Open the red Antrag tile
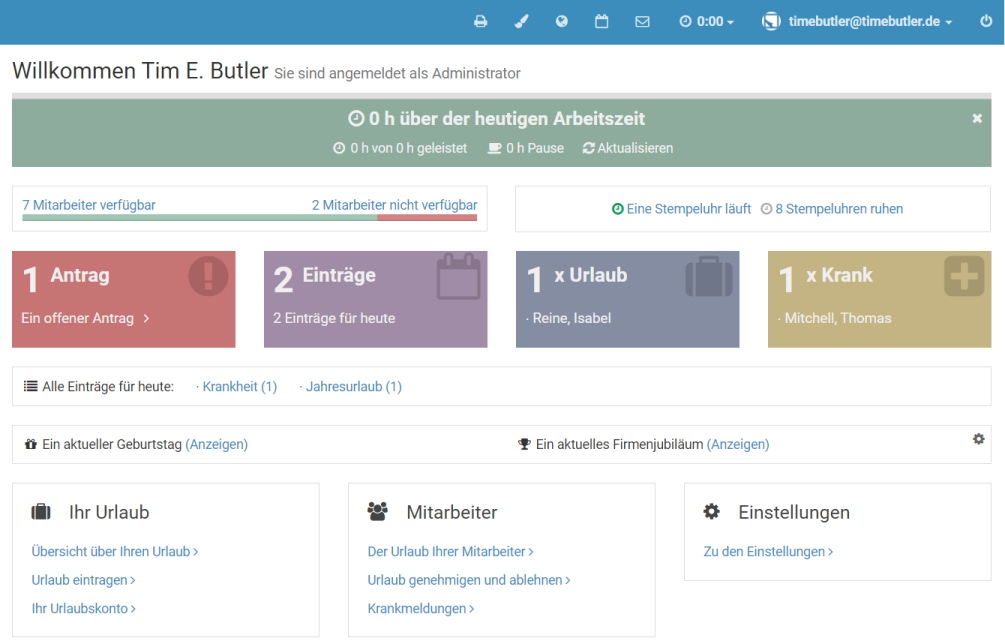The width and height of the screenshot is (1005, 644). tap(124, 299)
